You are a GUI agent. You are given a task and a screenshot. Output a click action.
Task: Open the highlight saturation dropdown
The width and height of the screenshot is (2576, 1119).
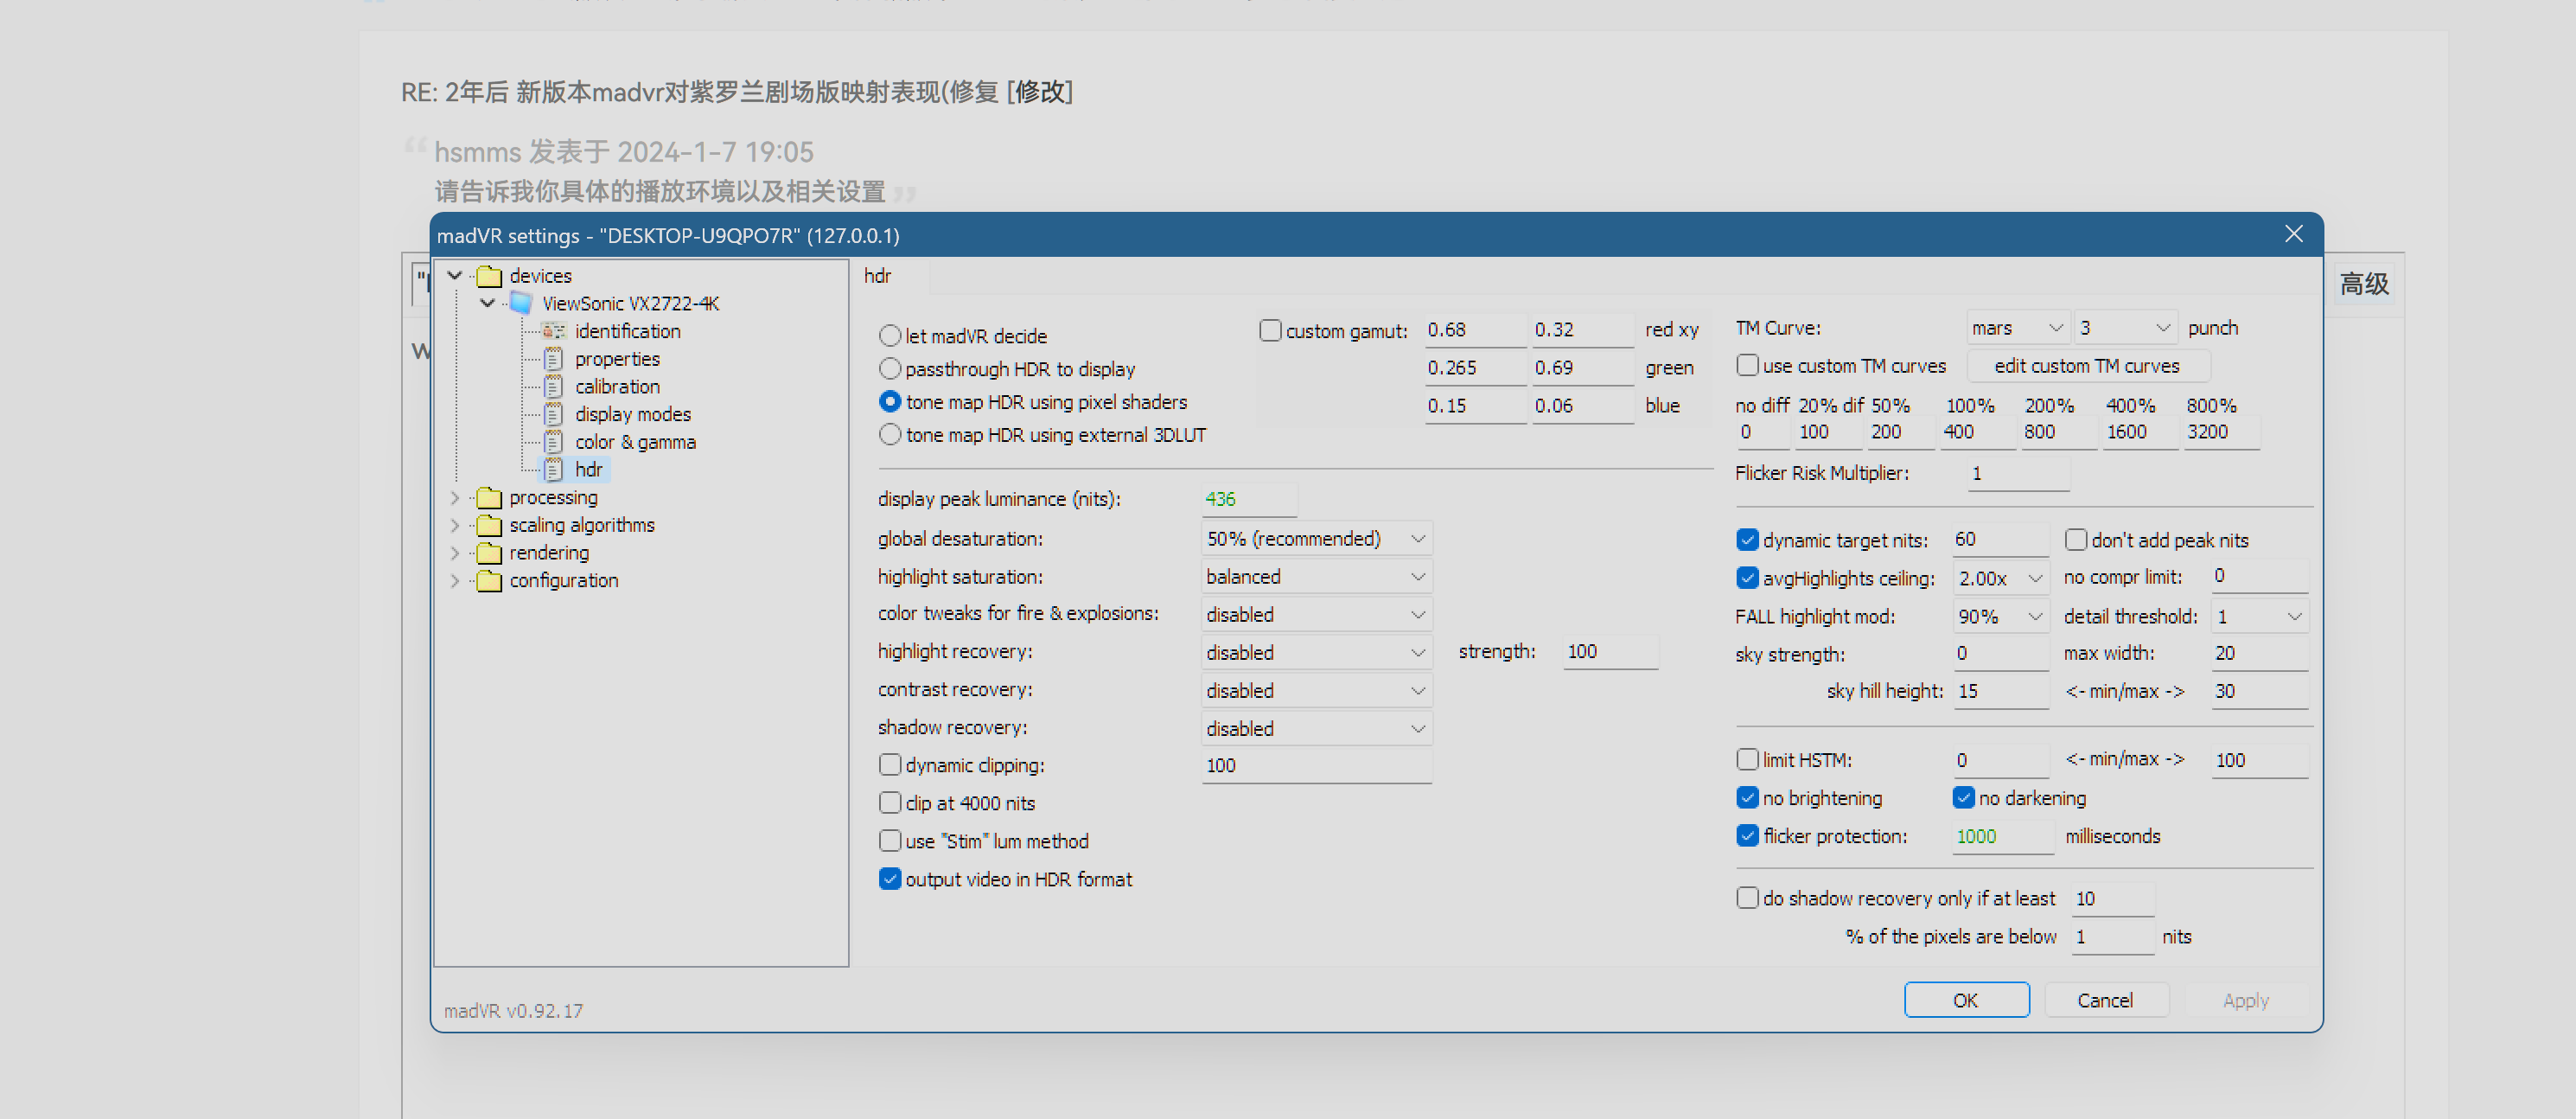pos(1317,576)
